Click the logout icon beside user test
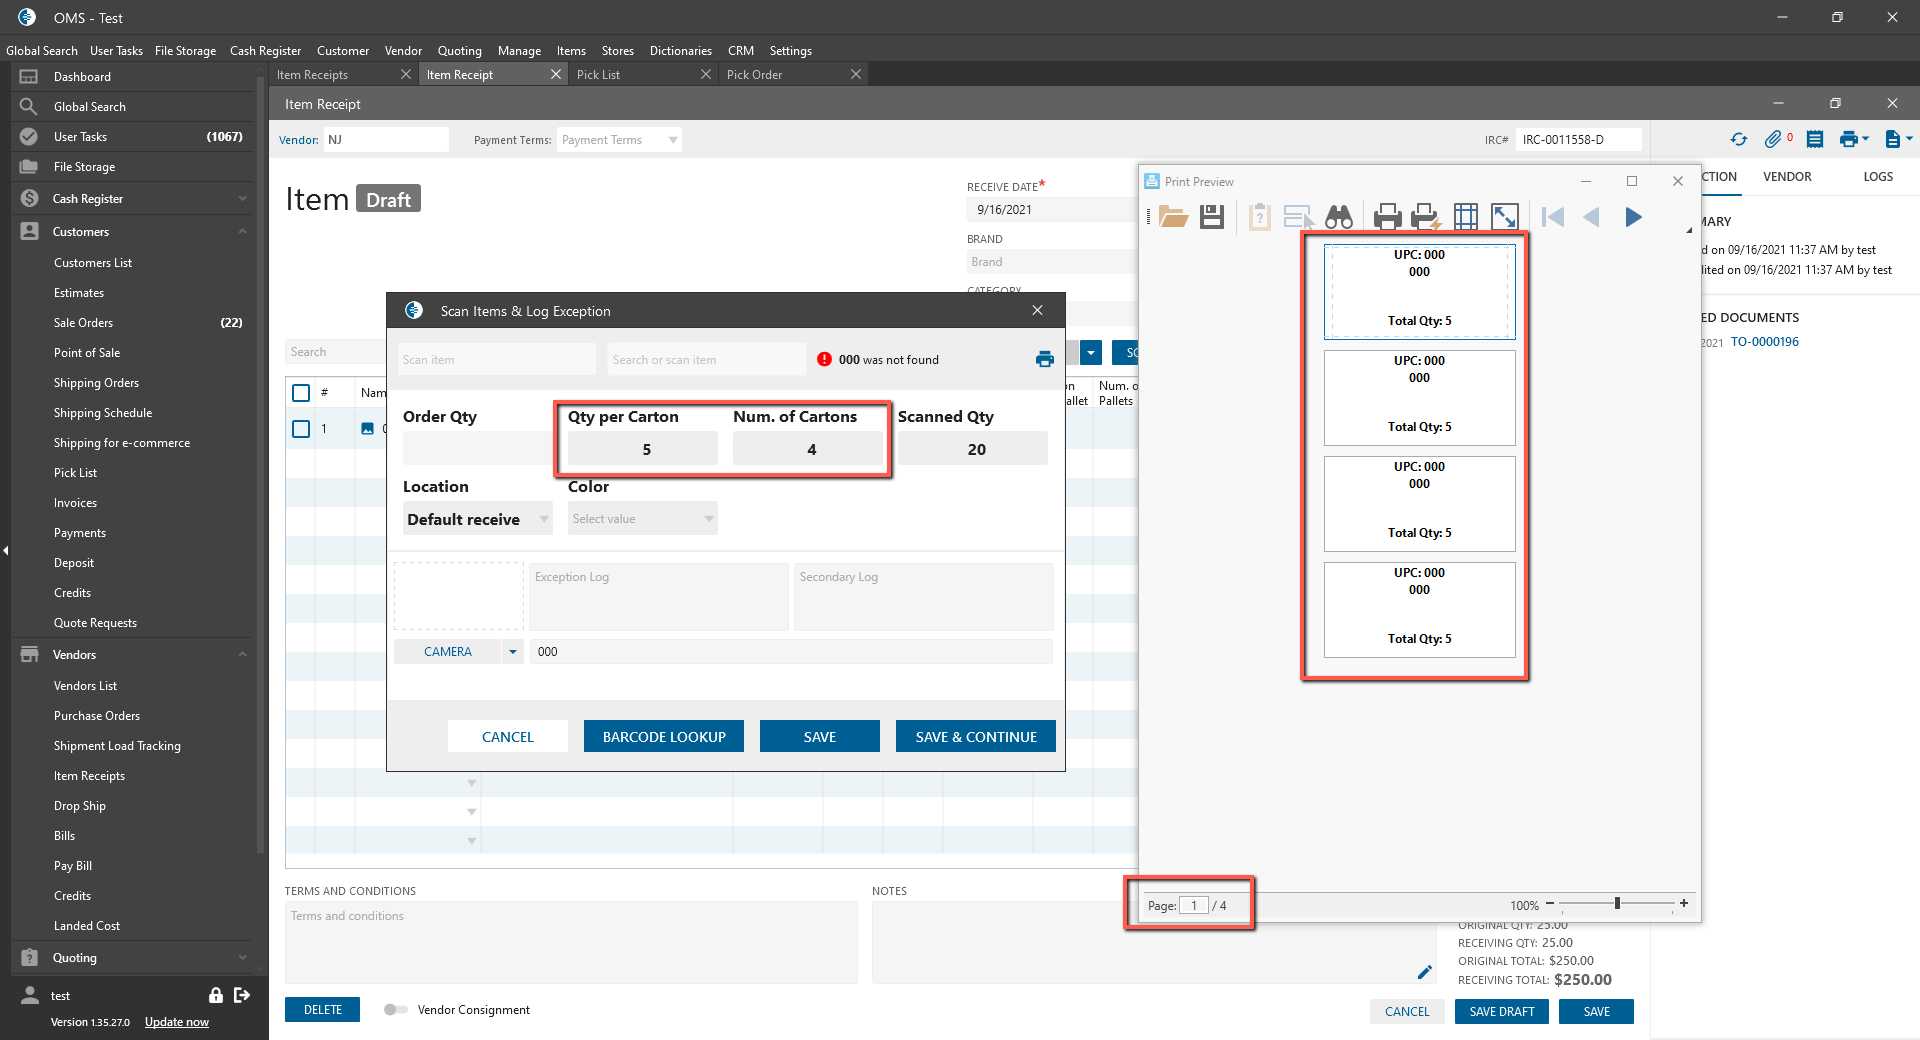Screen dimensions: 1920x1040 pyautogui.click(x=242, y=995)
